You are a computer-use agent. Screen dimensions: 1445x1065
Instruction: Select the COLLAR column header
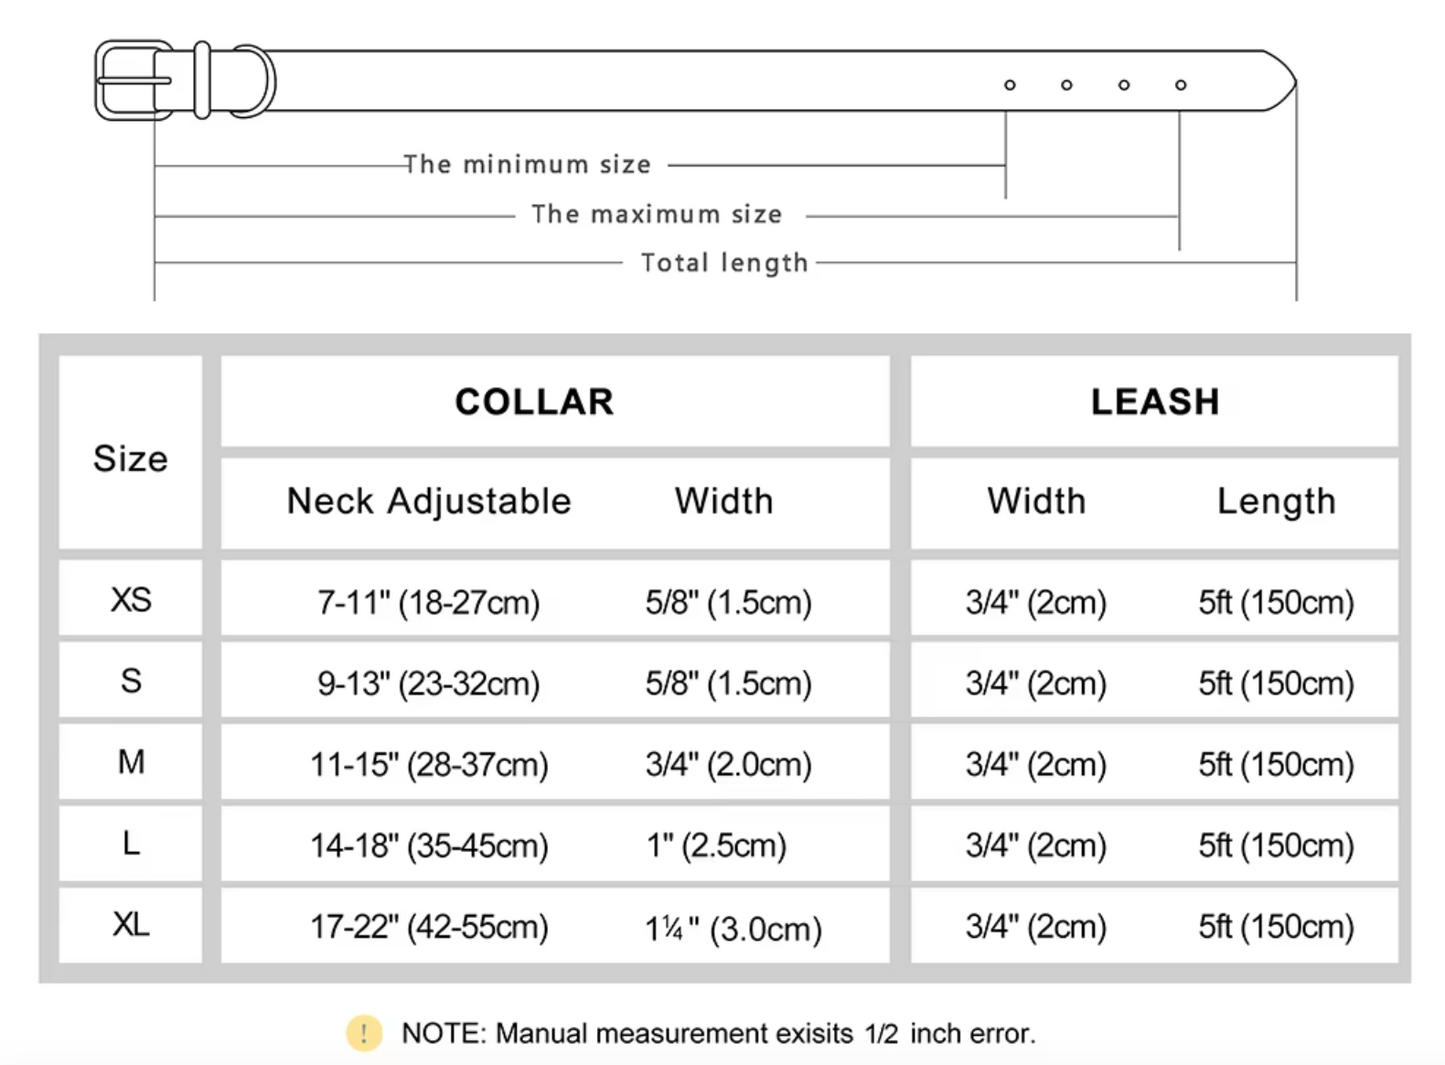(x=534, y=402)
